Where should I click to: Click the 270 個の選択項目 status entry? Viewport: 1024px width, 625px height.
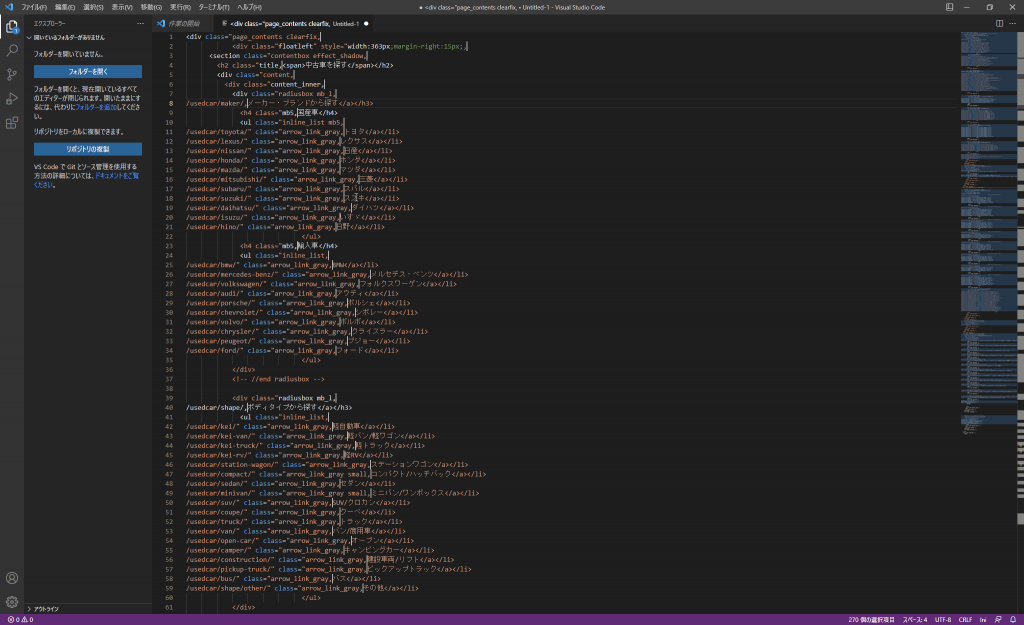click(871, 620)
